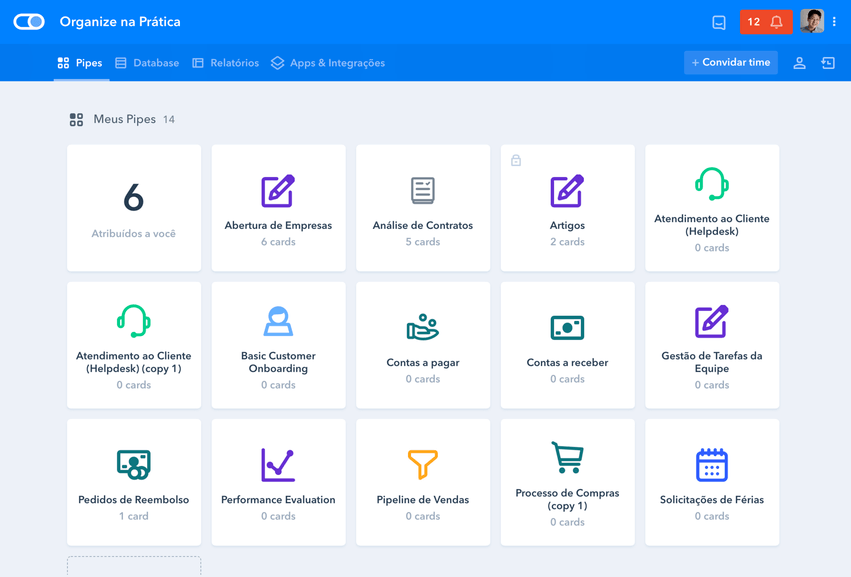The height and width of the screenshot is (577, 851).
Task: Click the login arrow icon at far right of navbar
Action: coord(828,63)
